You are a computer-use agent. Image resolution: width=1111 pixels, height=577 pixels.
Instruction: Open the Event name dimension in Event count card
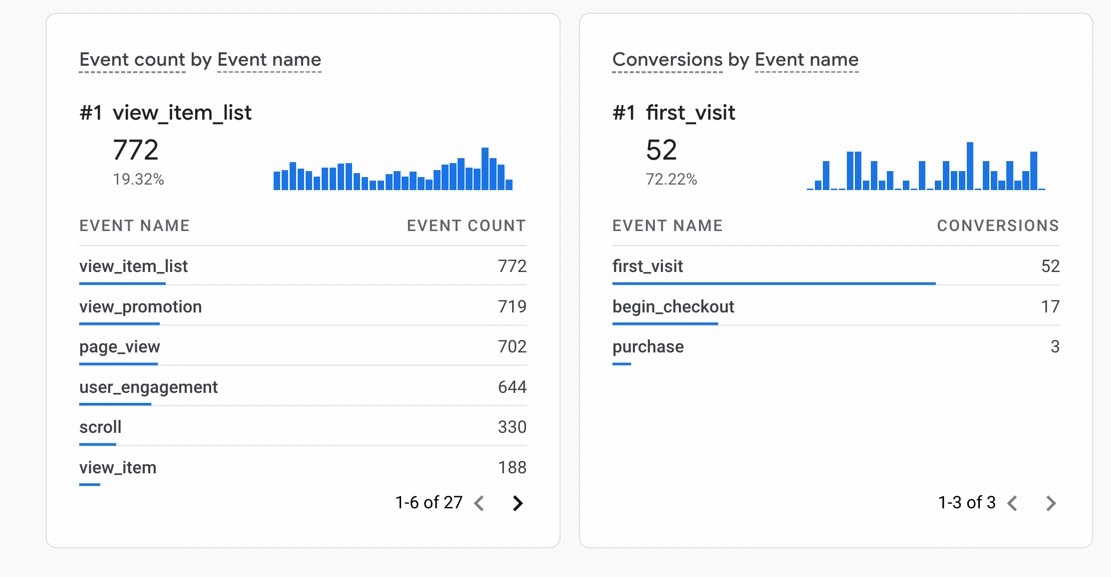[x=269, y=59]
